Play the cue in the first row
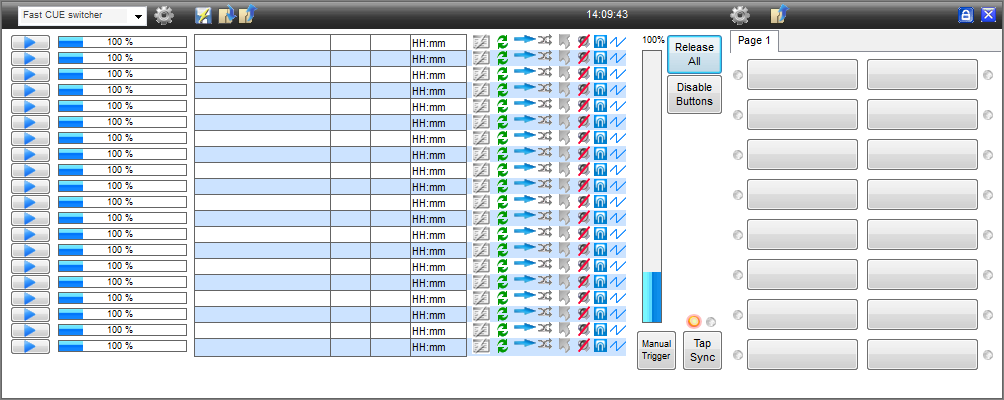The image size is (1004, 400). 30,42
